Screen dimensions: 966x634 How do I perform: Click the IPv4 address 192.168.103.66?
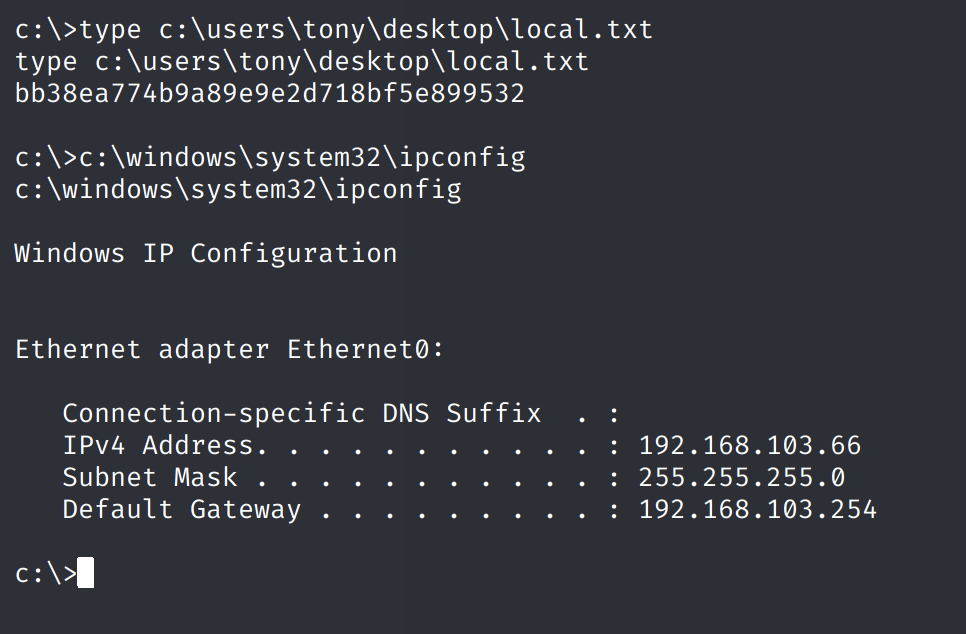750,445
